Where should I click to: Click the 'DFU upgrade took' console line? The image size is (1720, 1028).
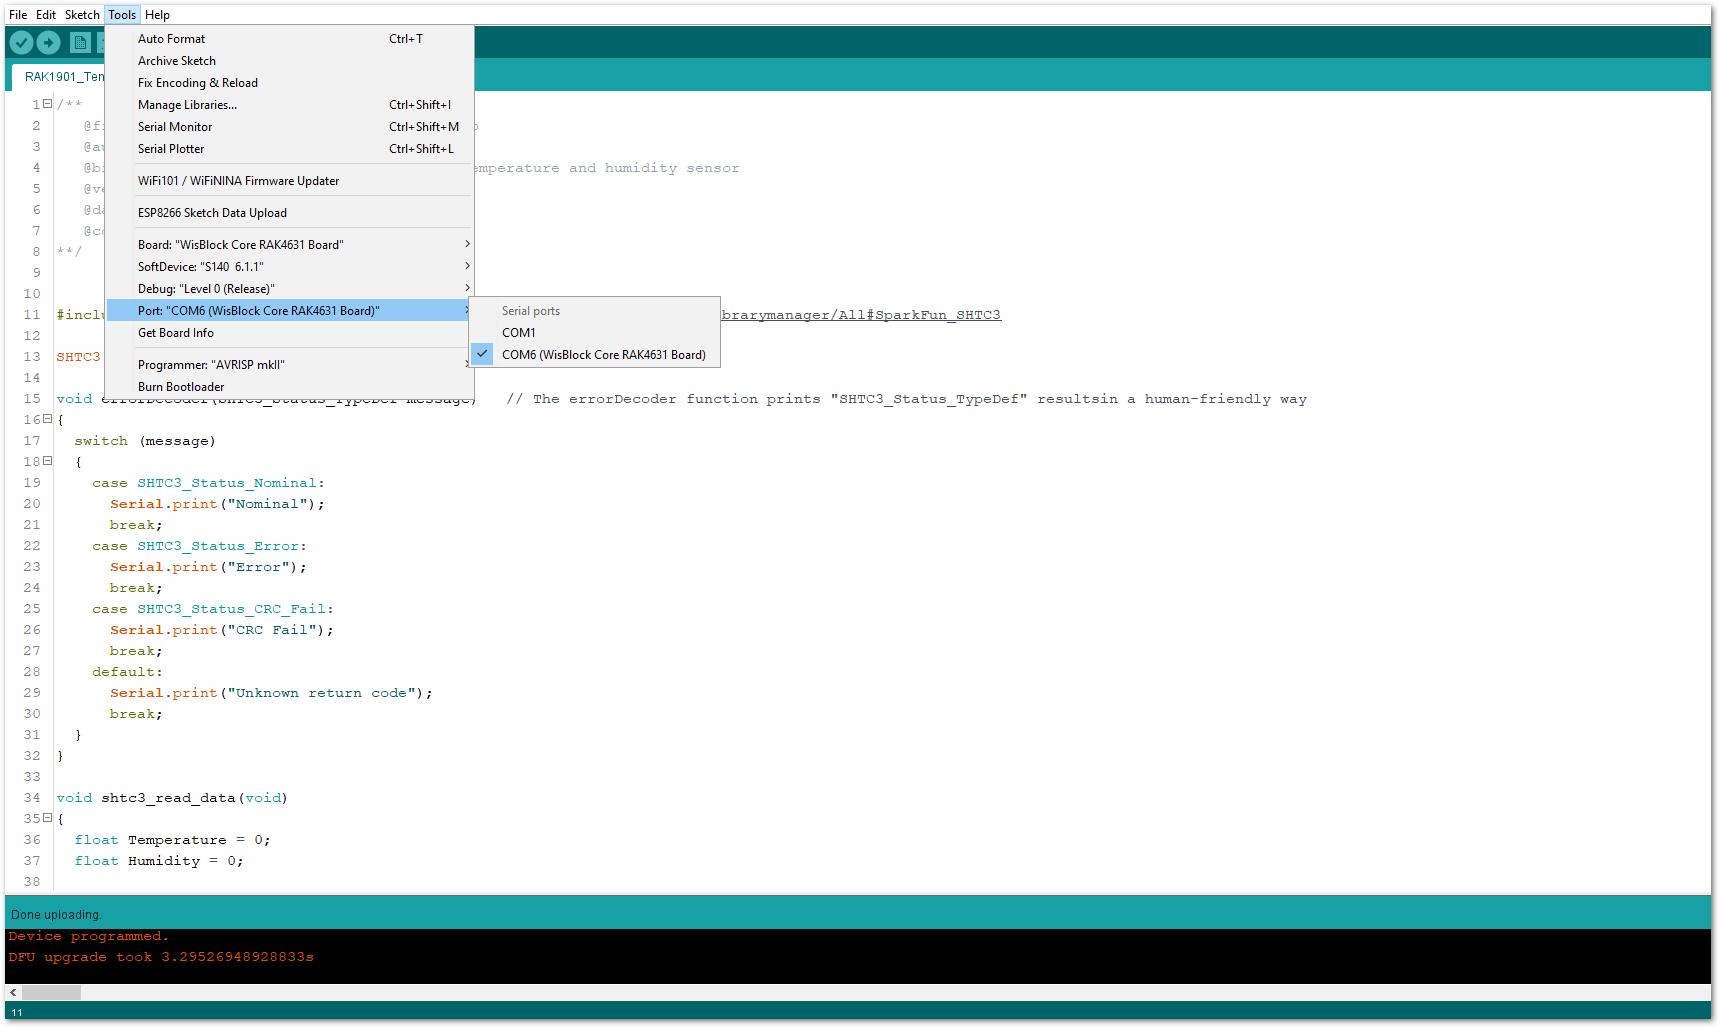click(161, 958)
